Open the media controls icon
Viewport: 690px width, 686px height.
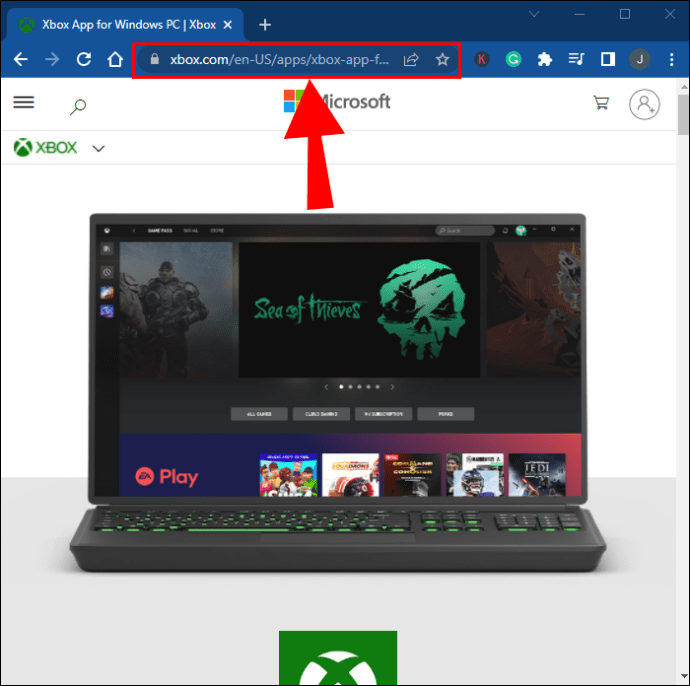576,59
